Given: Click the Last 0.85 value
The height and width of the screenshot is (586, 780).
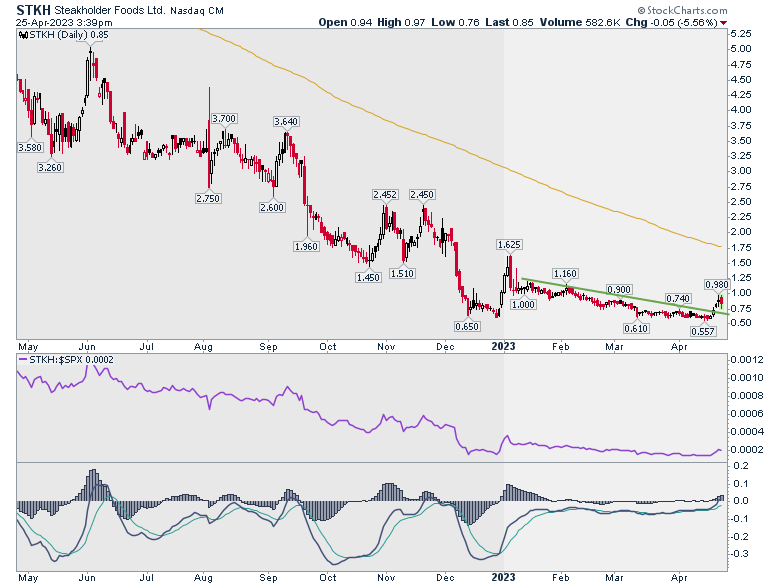Looking at the screenshot, I should point(509,22).
